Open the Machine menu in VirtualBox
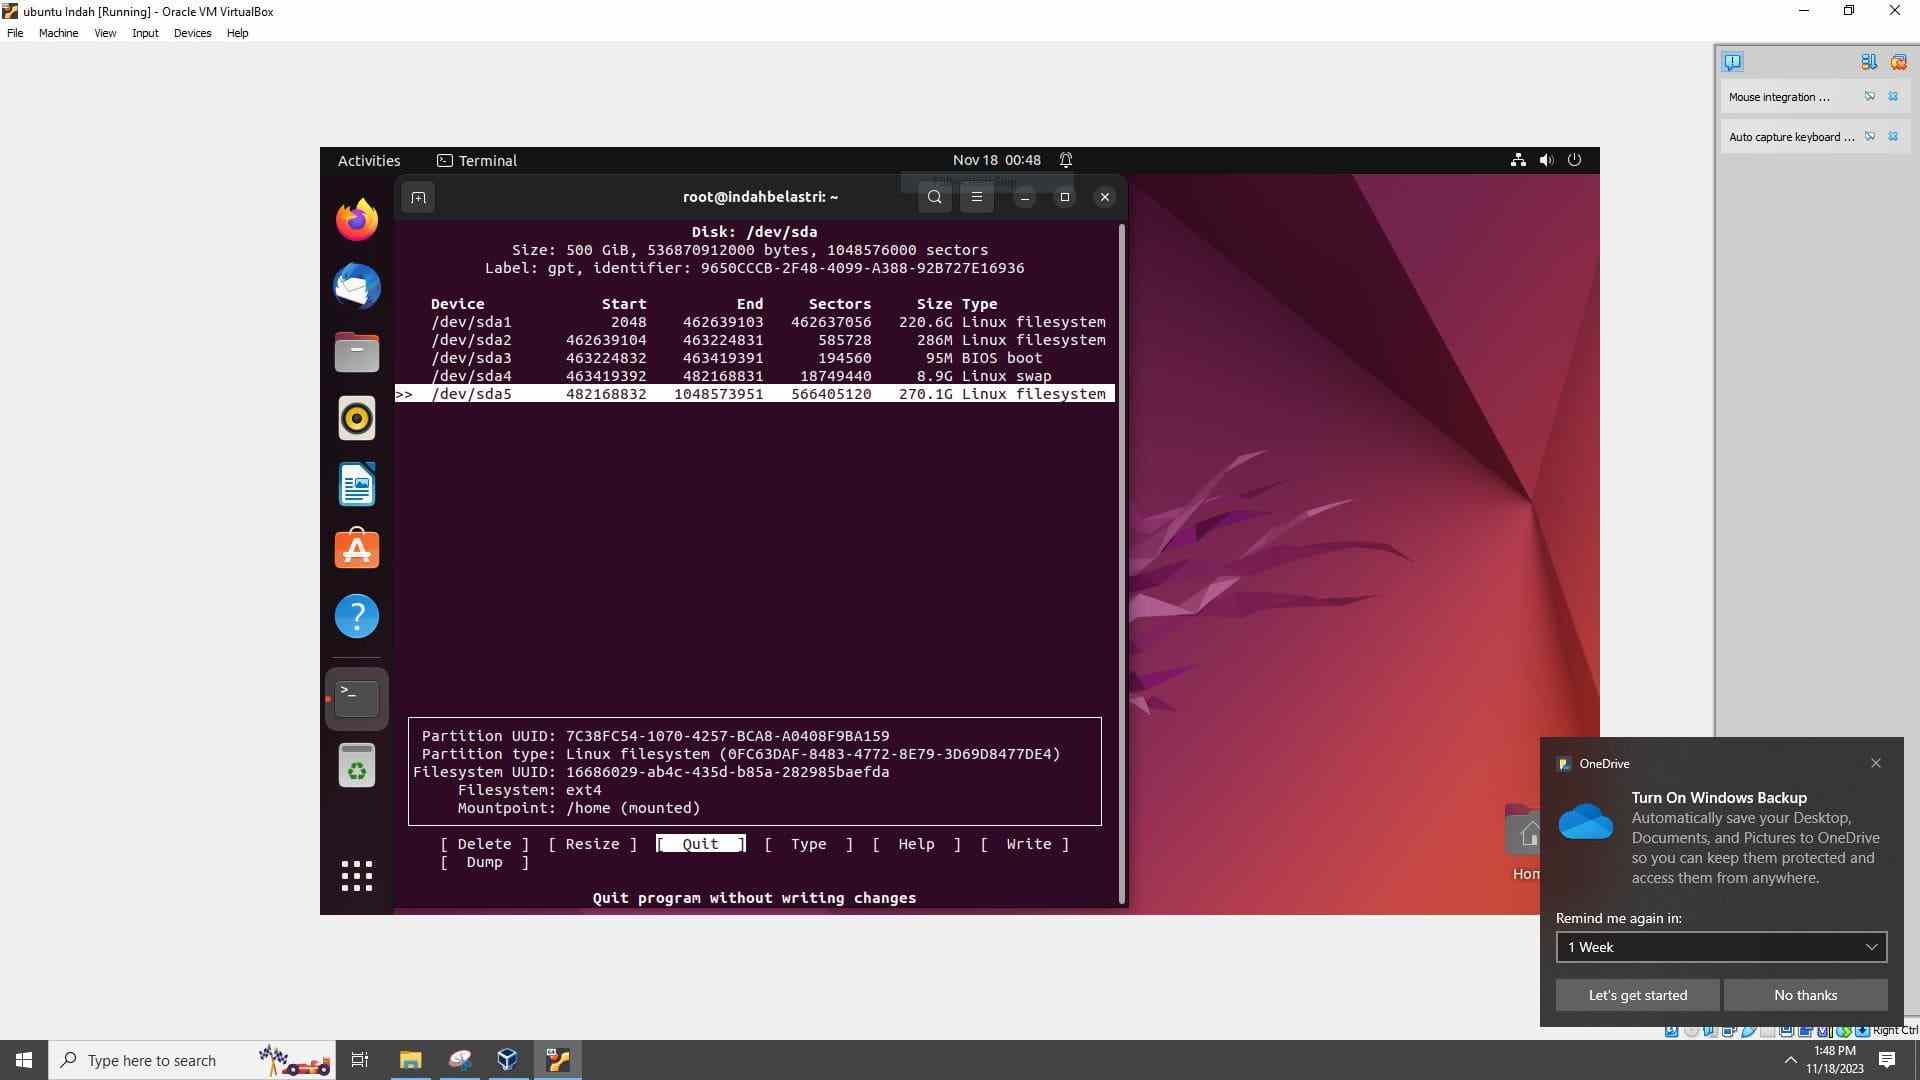Viewport: 1920px width, 1080px height. point(58,33)
